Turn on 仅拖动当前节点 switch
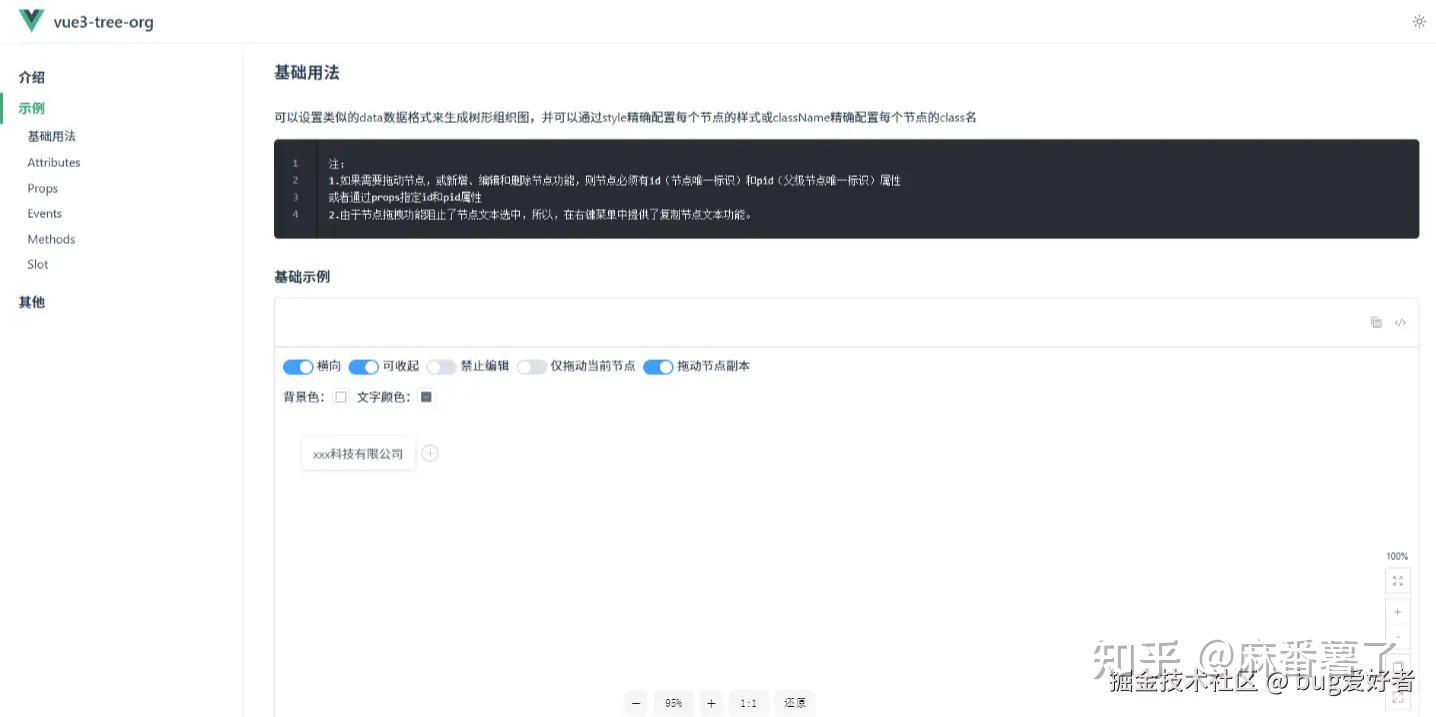This screenshot has width=1436, height=717. coord(531,366)
